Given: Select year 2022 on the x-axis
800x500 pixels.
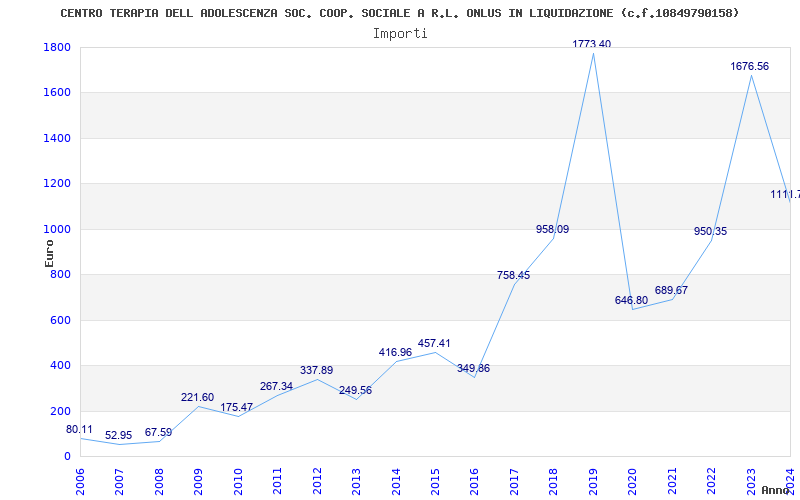Looking at the screenshot, I should point(711,481).
